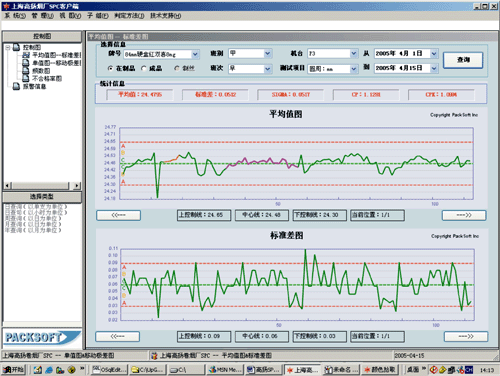Select the 在制品 radio button
The width and height of the screenshot is (500, 376).
click(x=110, y=68)
